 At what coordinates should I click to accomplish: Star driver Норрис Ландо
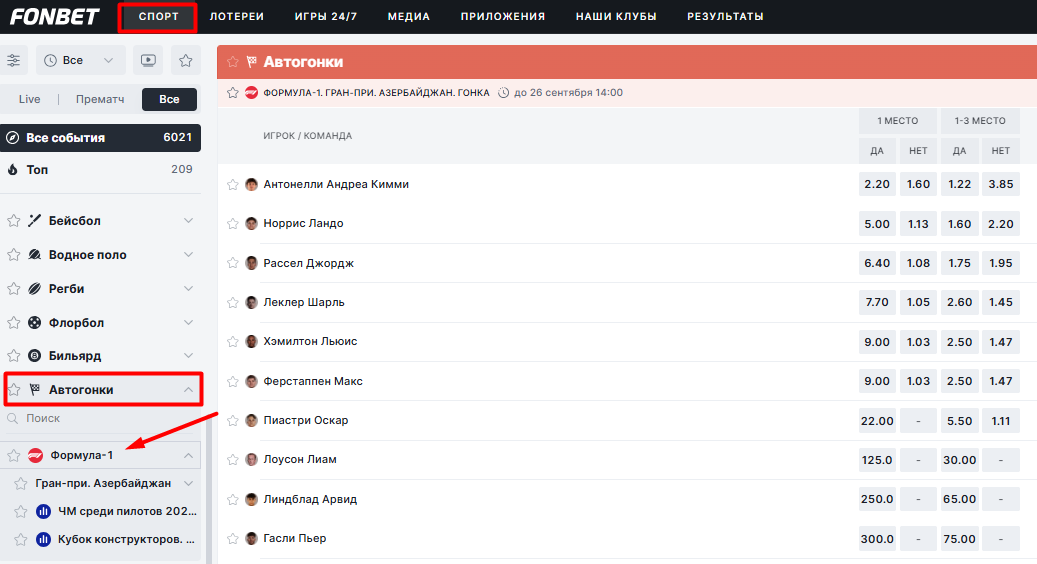coord(233,223)
